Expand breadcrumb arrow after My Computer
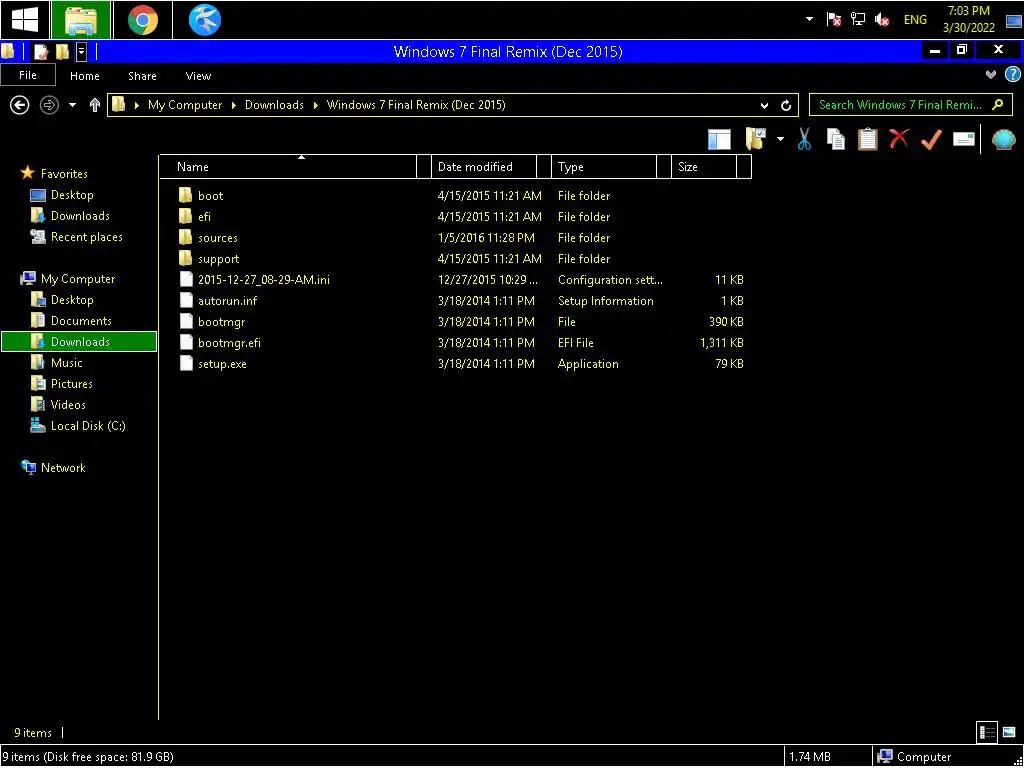 [x=234, y=105]
